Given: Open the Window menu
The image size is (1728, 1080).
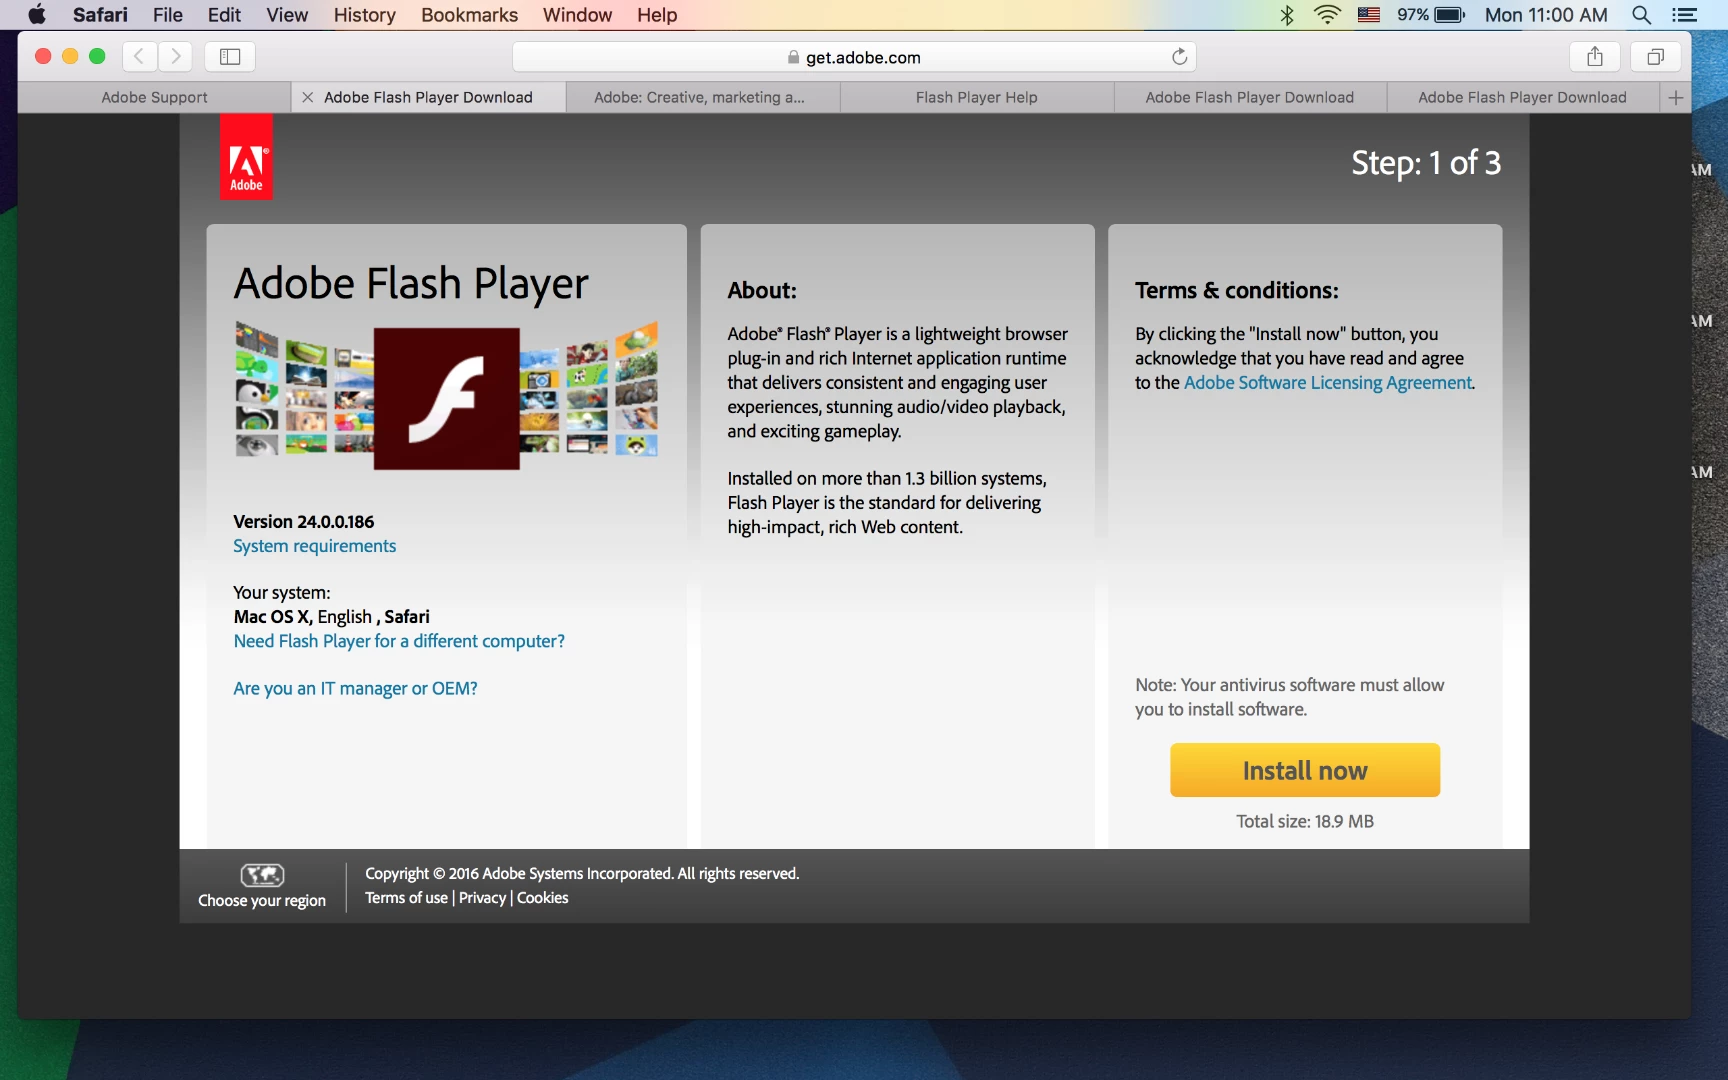Looking at the screenshot, I should click(x=577, y=14).
